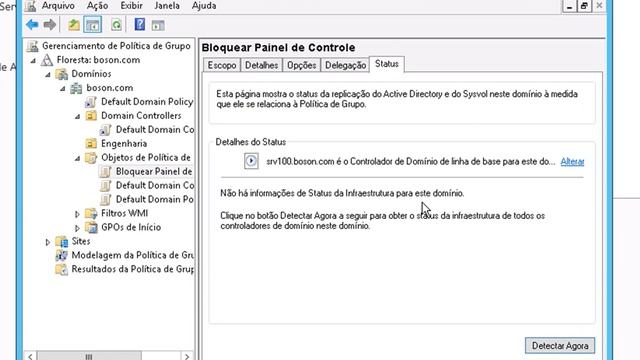Select Default Domain Policy under boson.com
This screenshot has width=640, height=360.
[147, 102]
